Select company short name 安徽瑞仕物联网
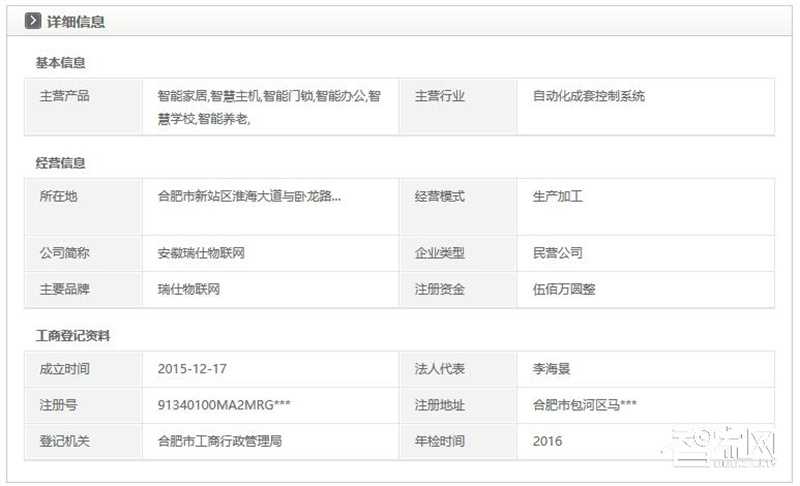This screenshot has height=486, width=800. (x=201, y=254)
